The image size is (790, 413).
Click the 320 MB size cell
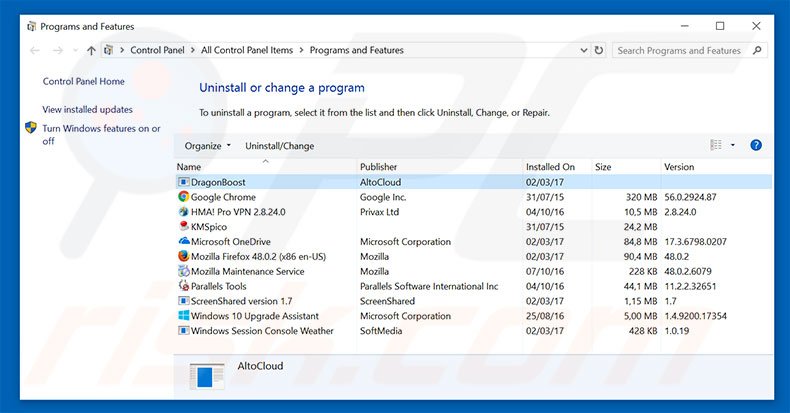pos(641,197)
